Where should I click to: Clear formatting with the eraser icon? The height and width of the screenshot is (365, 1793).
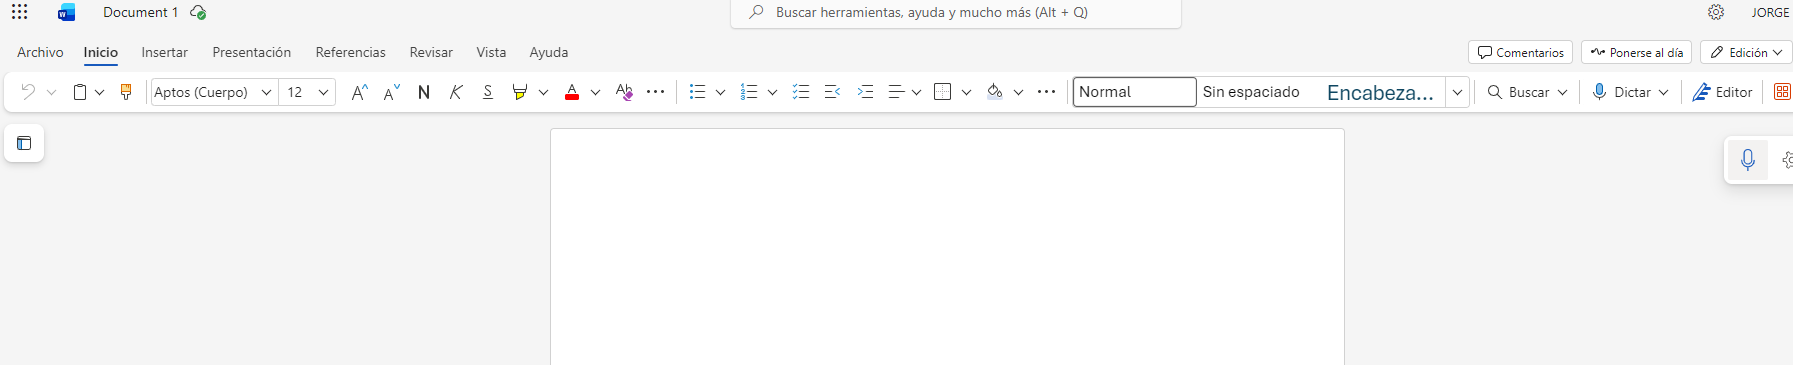point(624,92)
